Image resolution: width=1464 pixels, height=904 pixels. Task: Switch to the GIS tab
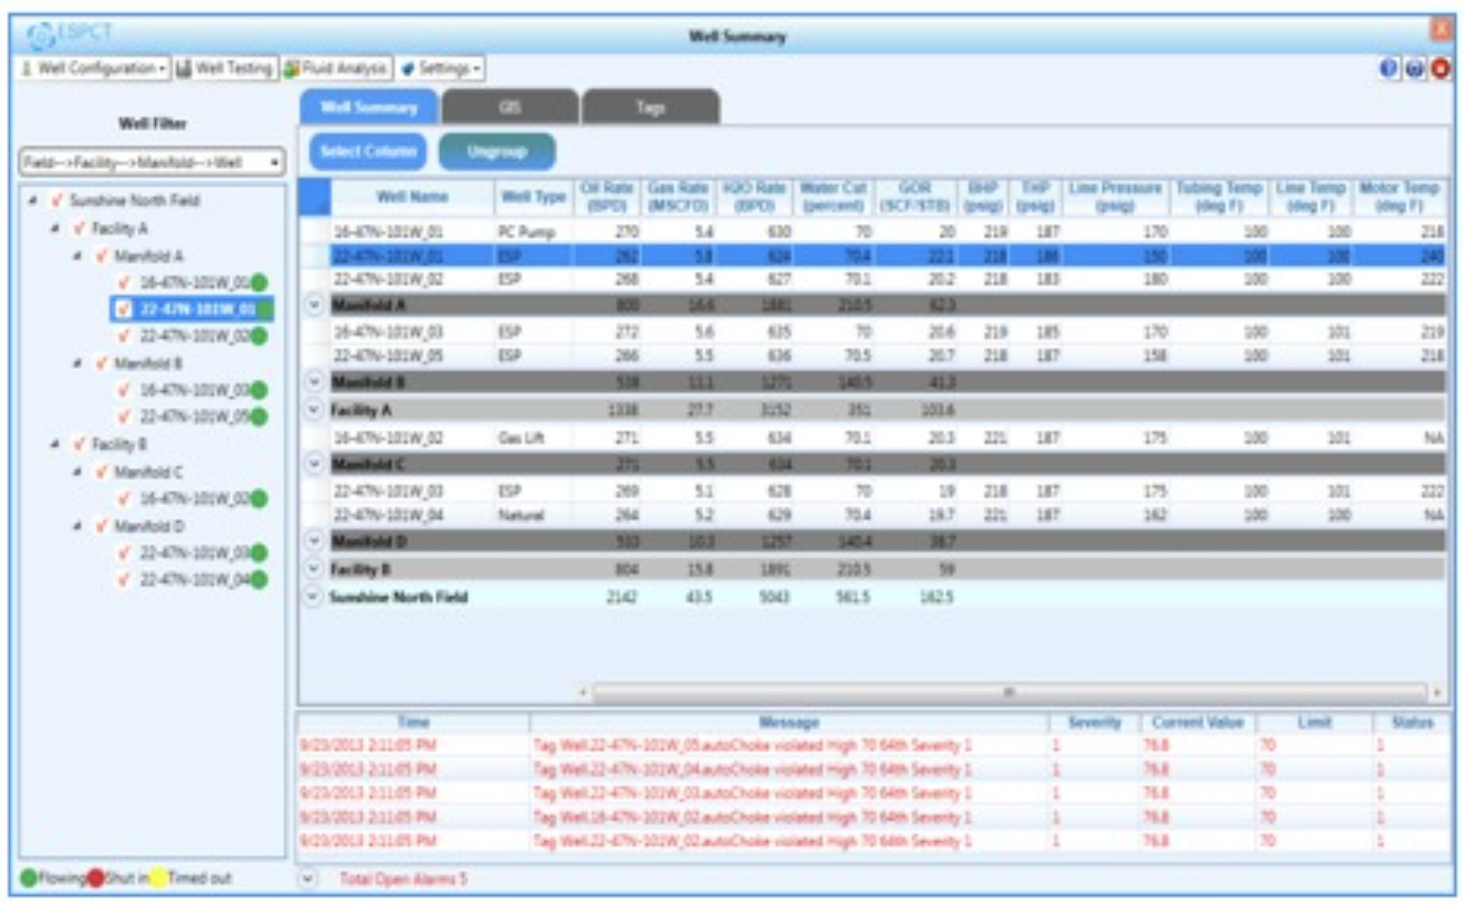click(510, 107)
